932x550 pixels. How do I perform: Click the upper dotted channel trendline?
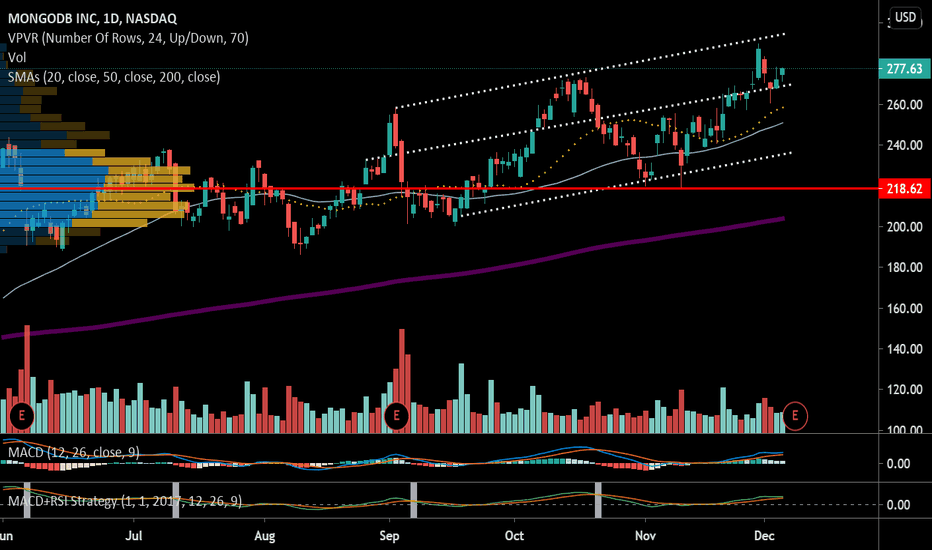tap(590, 71)
